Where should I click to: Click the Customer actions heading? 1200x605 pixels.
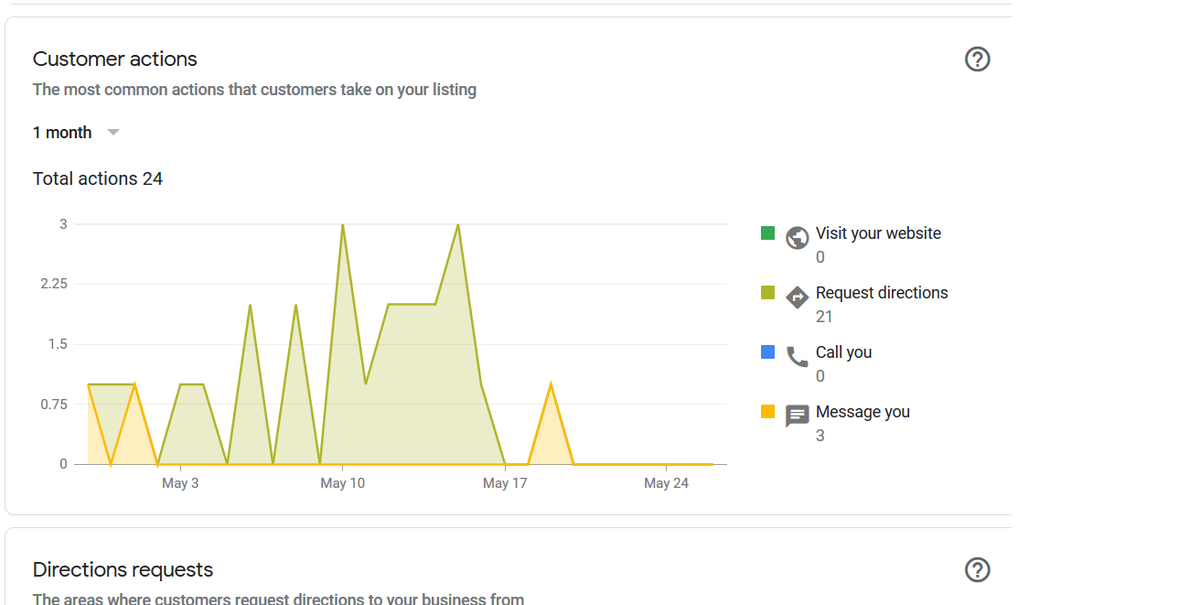[x=115, y=59]
